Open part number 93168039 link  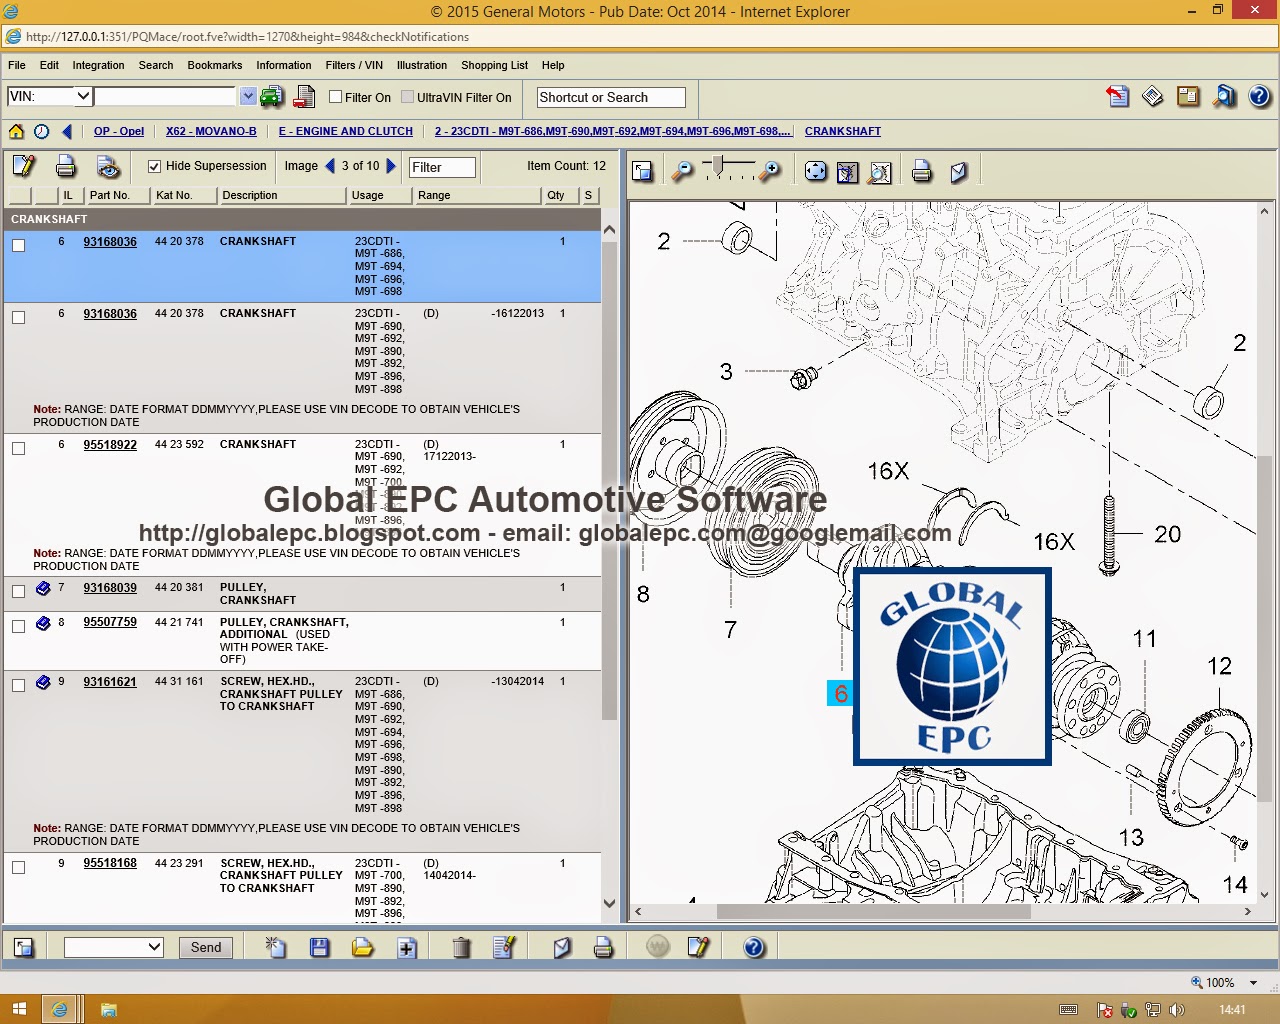click(x=110, y=588)
